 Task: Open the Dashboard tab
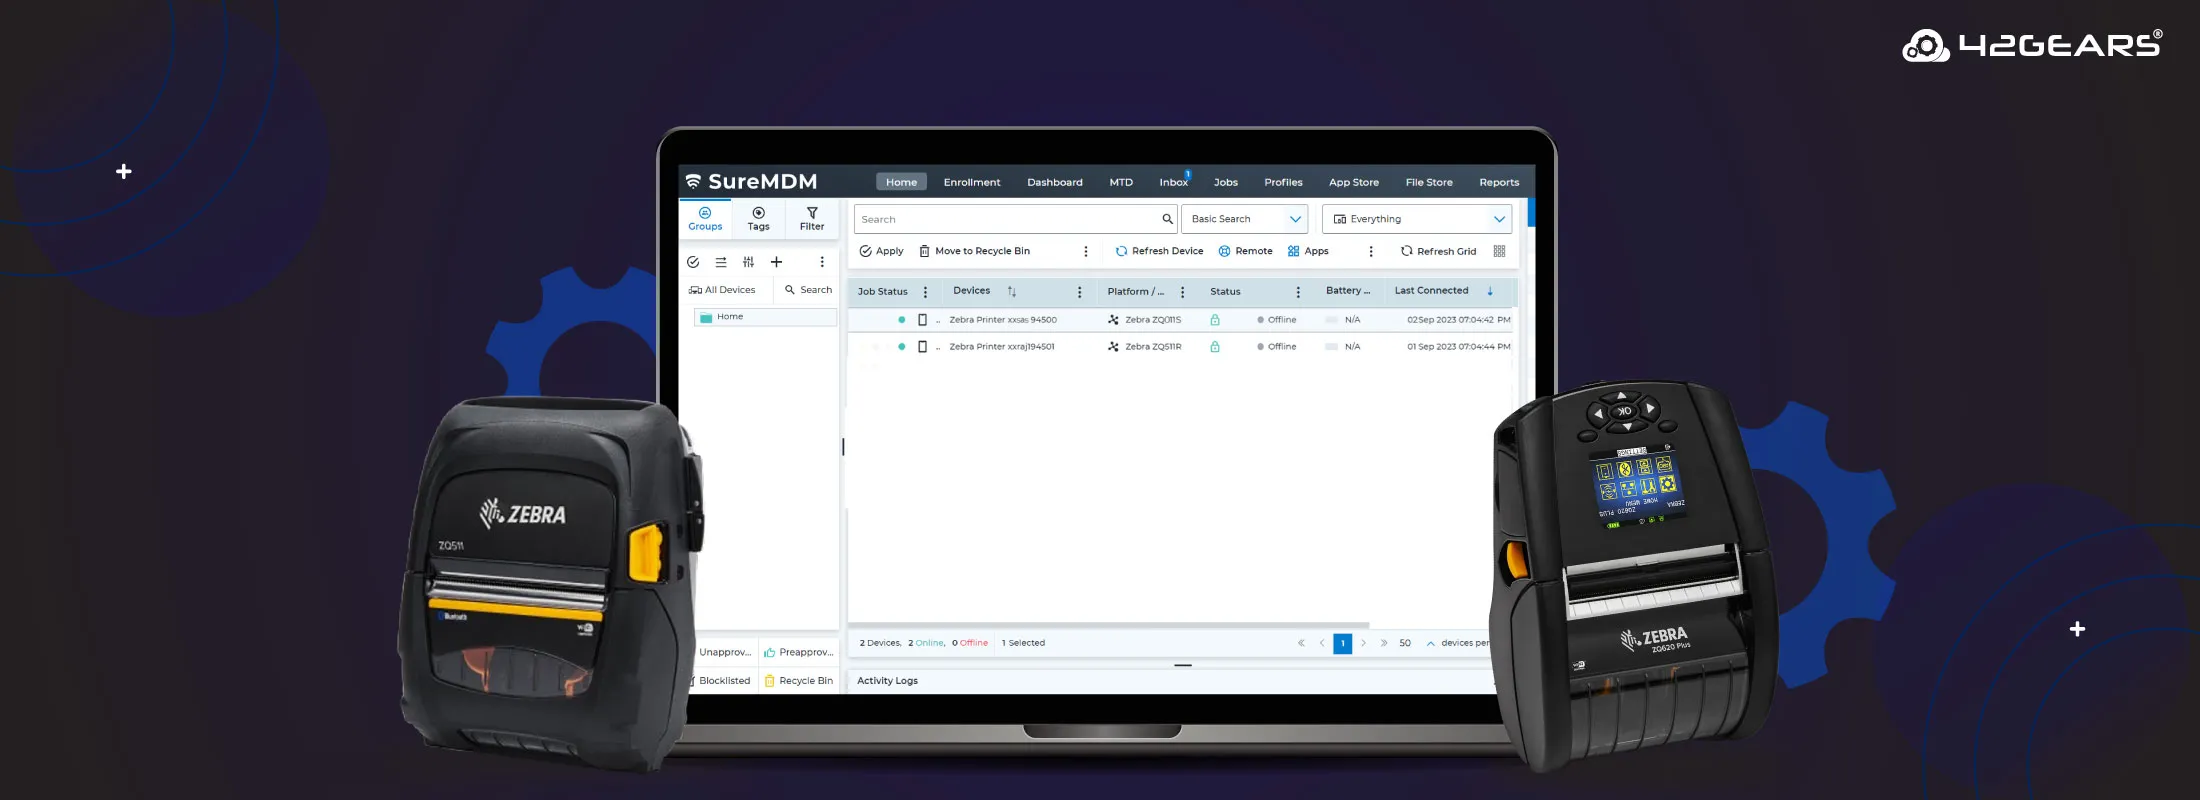[x=1055, y=182]
